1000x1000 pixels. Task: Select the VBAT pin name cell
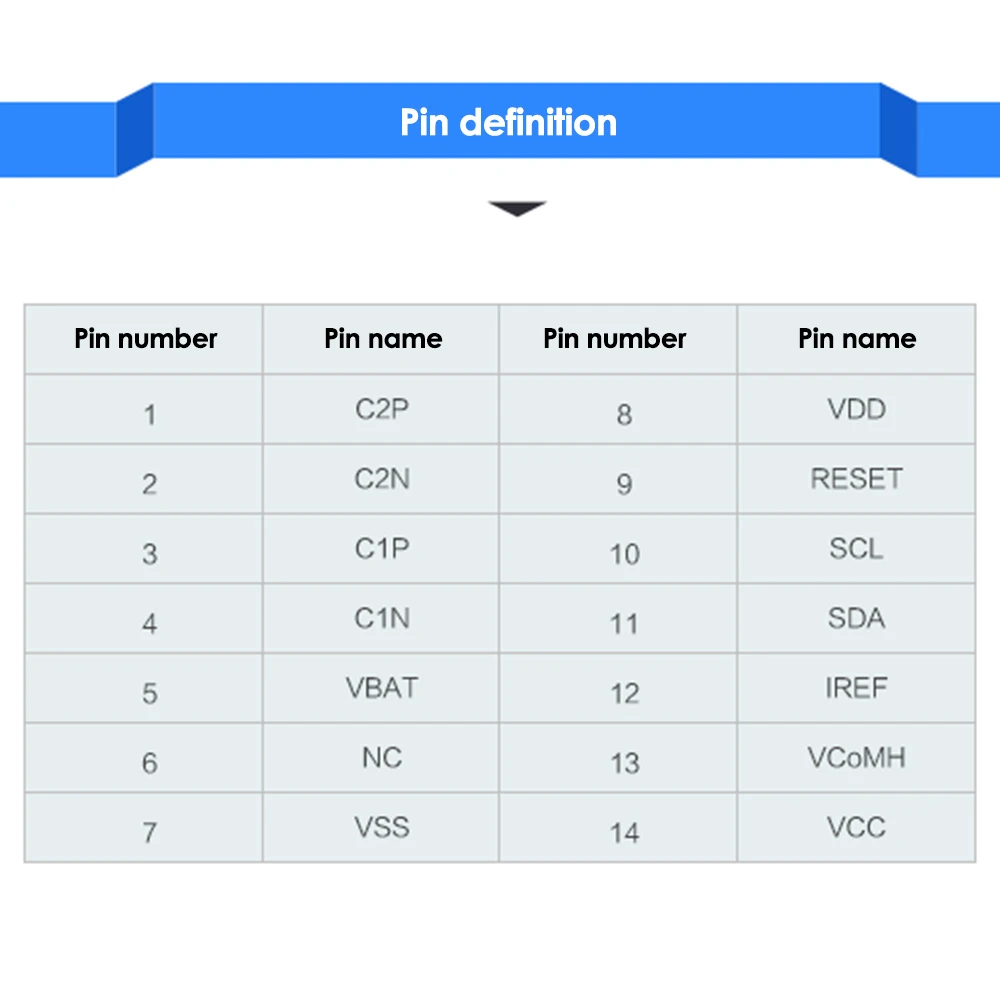pos(382,688)
